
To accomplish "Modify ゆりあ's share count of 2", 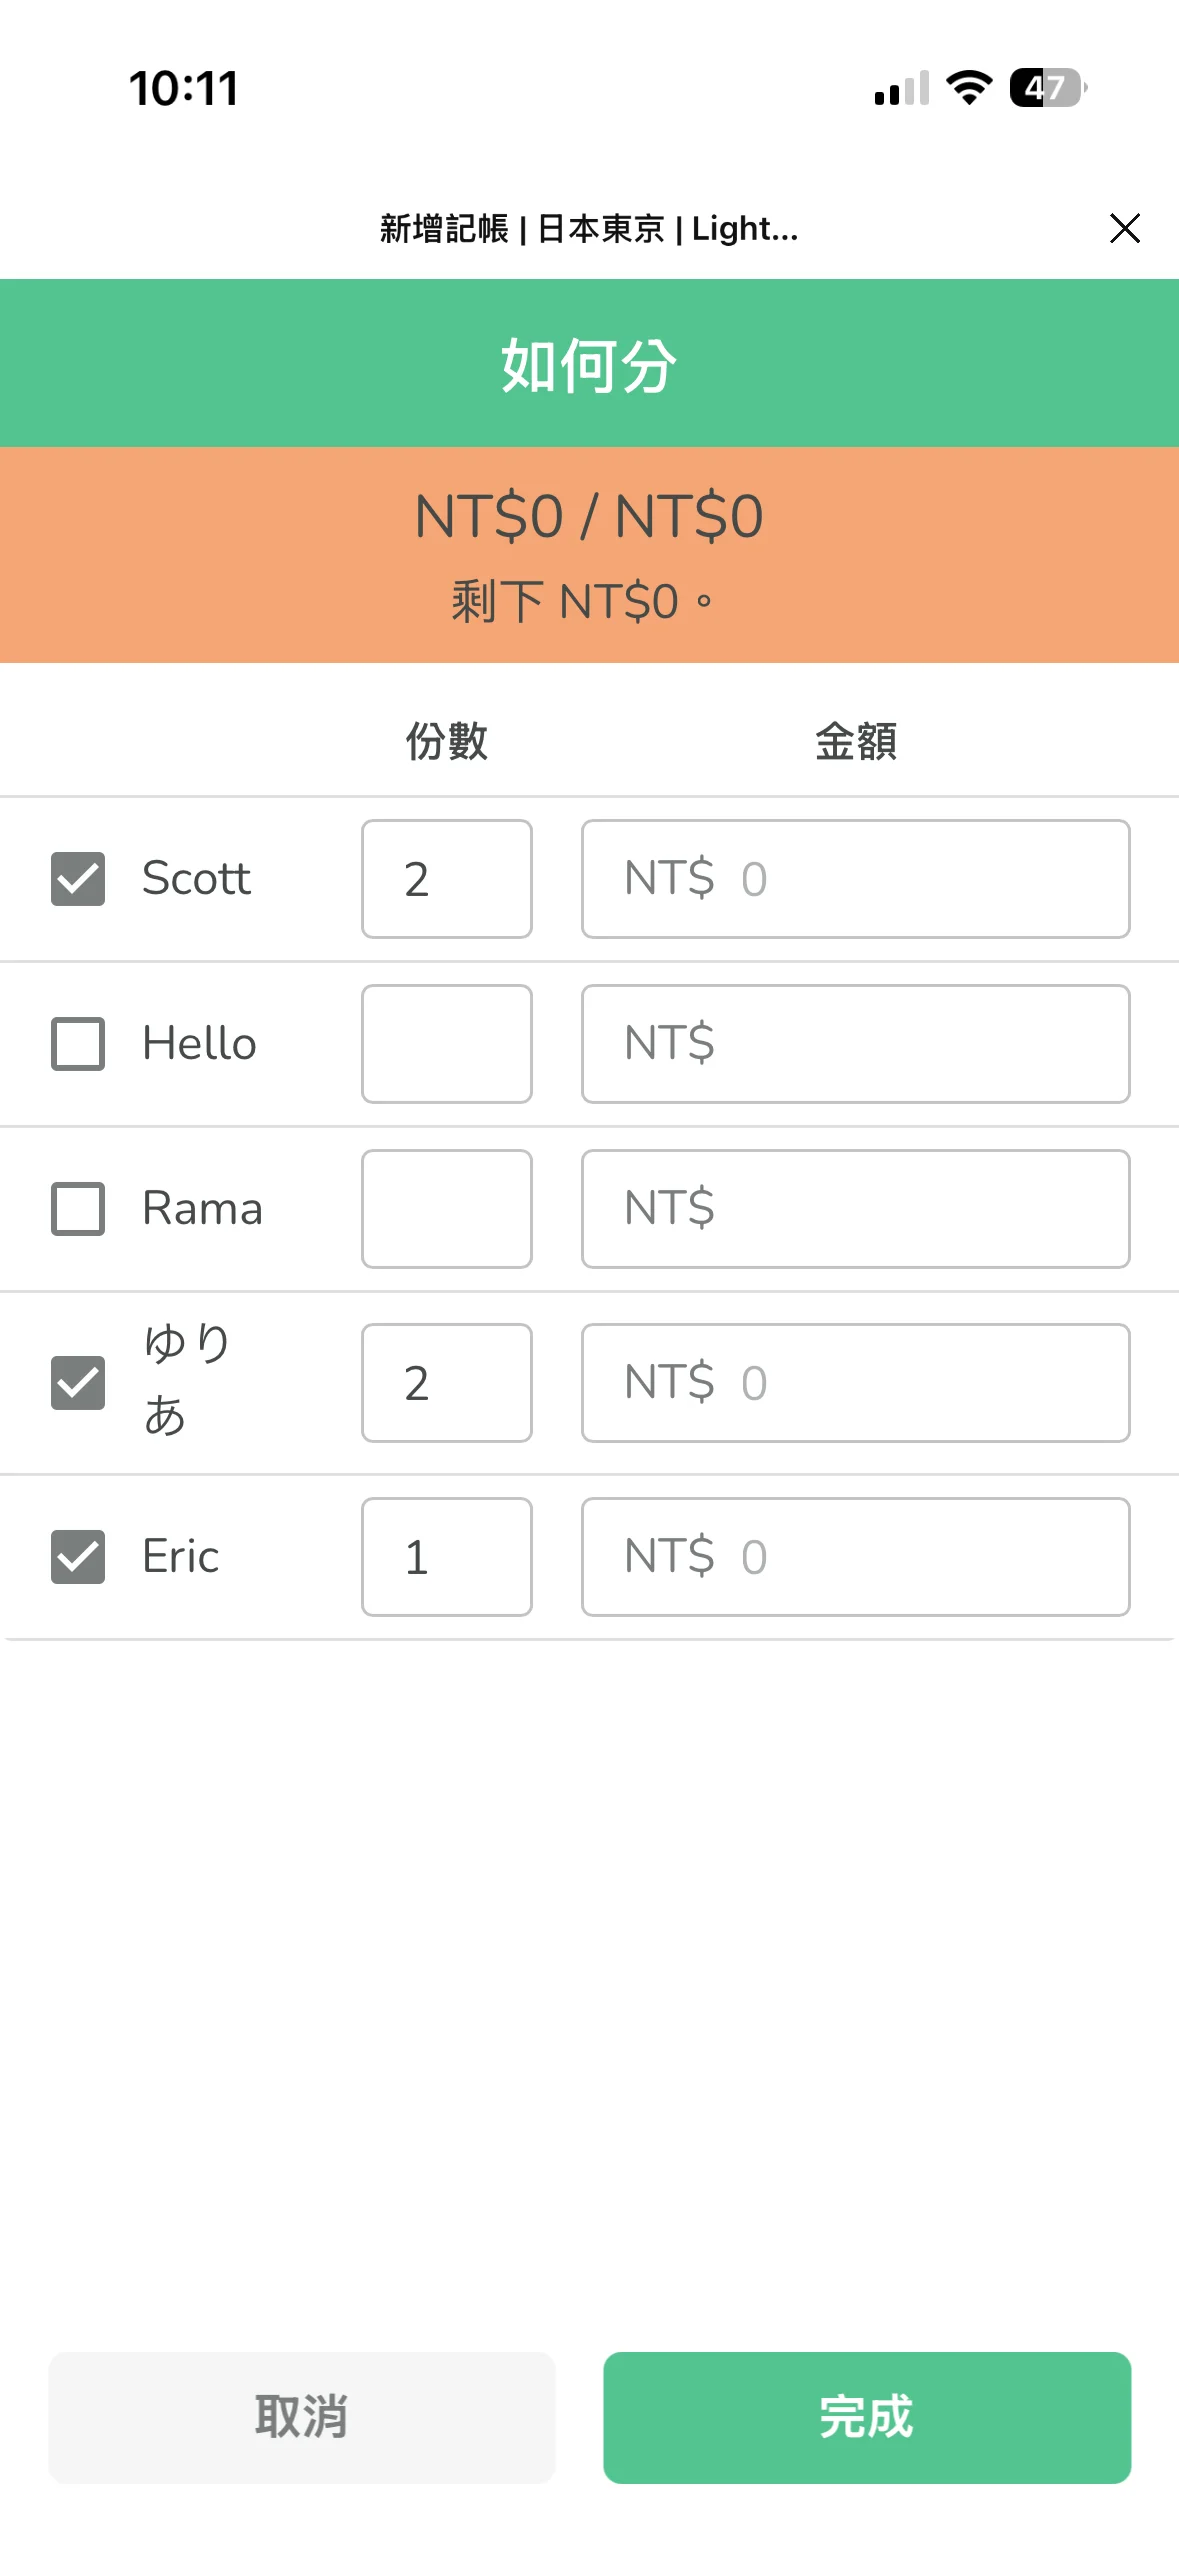I will click(x=446, y=1383).
